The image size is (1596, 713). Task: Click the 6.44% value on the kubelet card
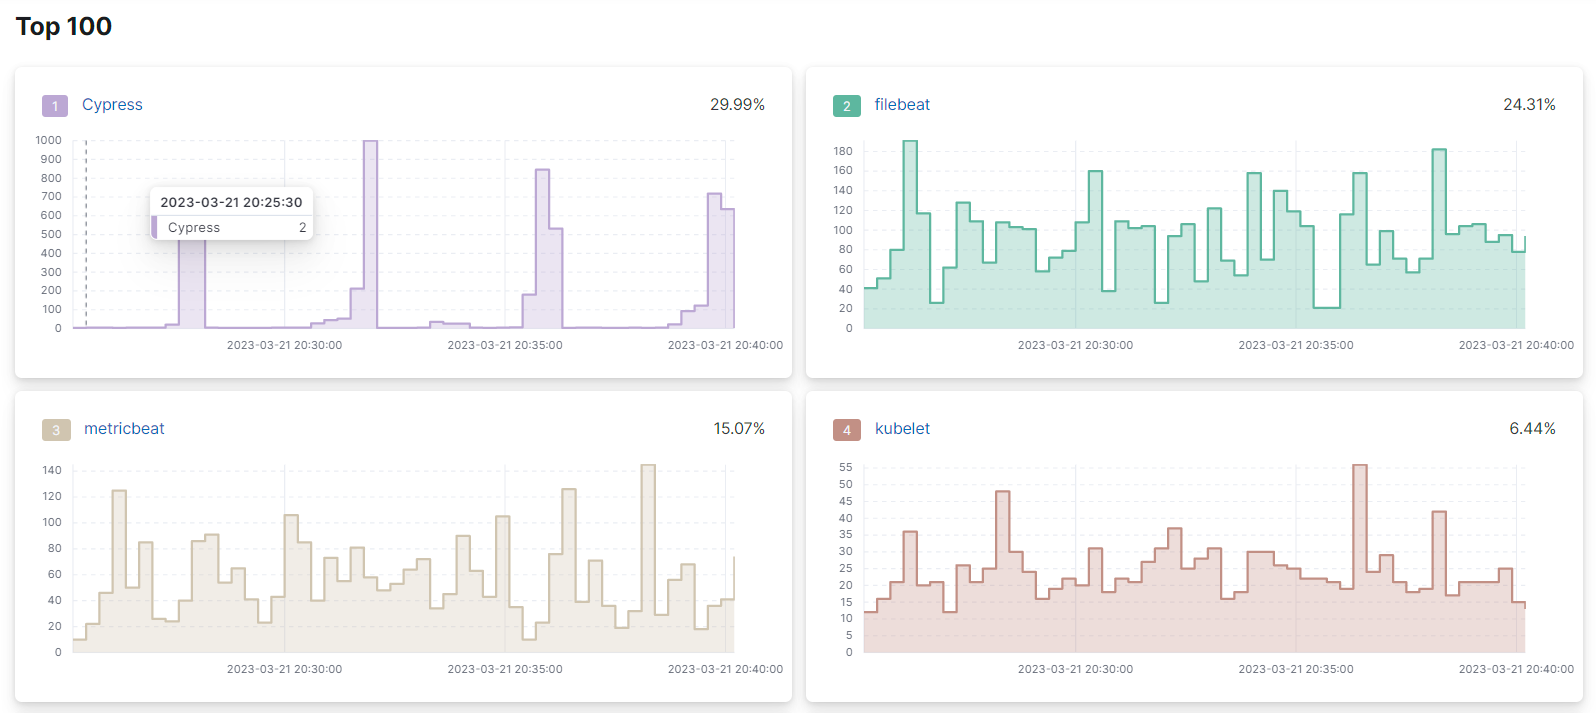1532,429
